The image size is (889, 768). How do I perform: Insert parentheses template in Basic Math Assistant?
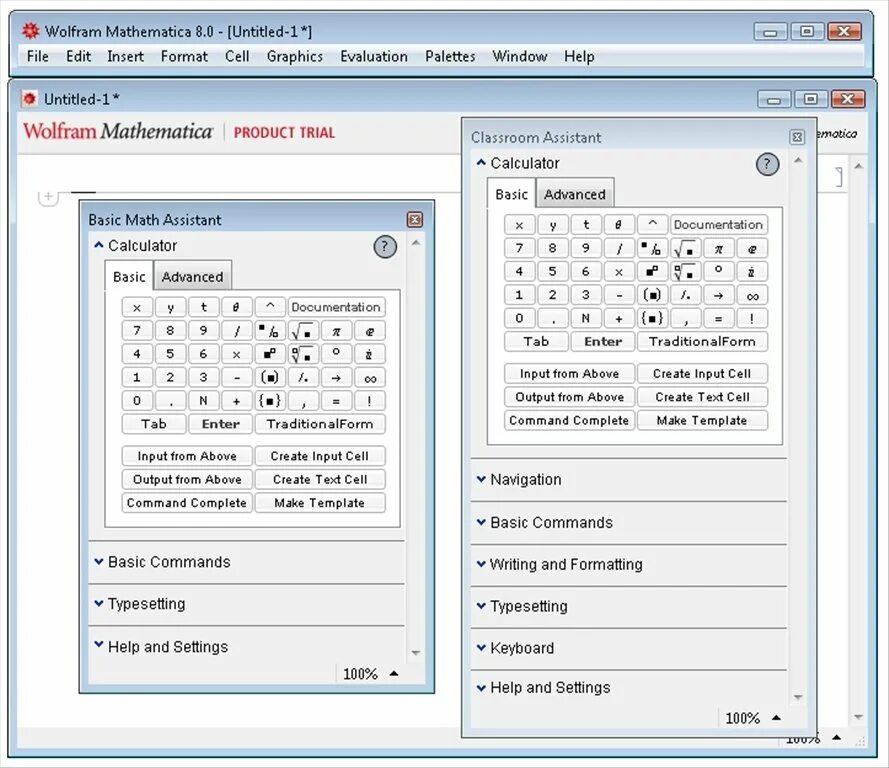point(270,377)
